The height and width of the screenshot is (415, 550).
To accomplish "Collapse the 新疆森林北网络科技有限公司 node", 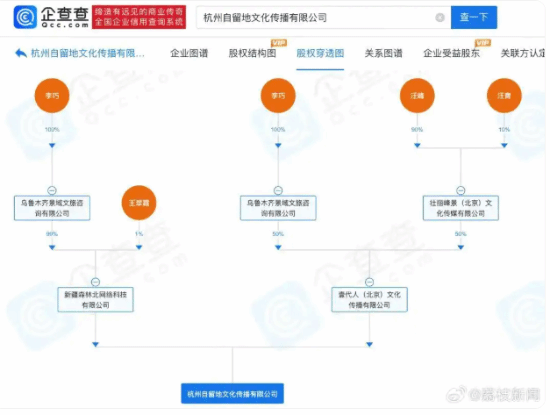I will pos(95,282).
